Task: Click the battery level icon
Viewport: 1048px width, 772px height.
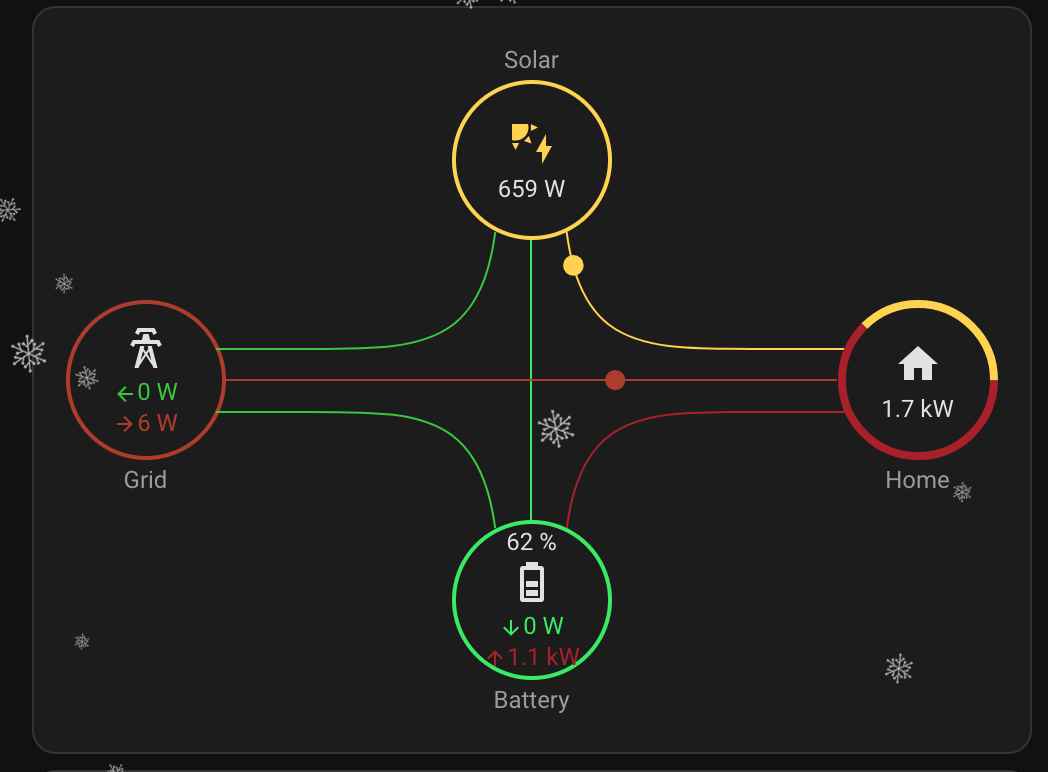Action: point(532,582)
